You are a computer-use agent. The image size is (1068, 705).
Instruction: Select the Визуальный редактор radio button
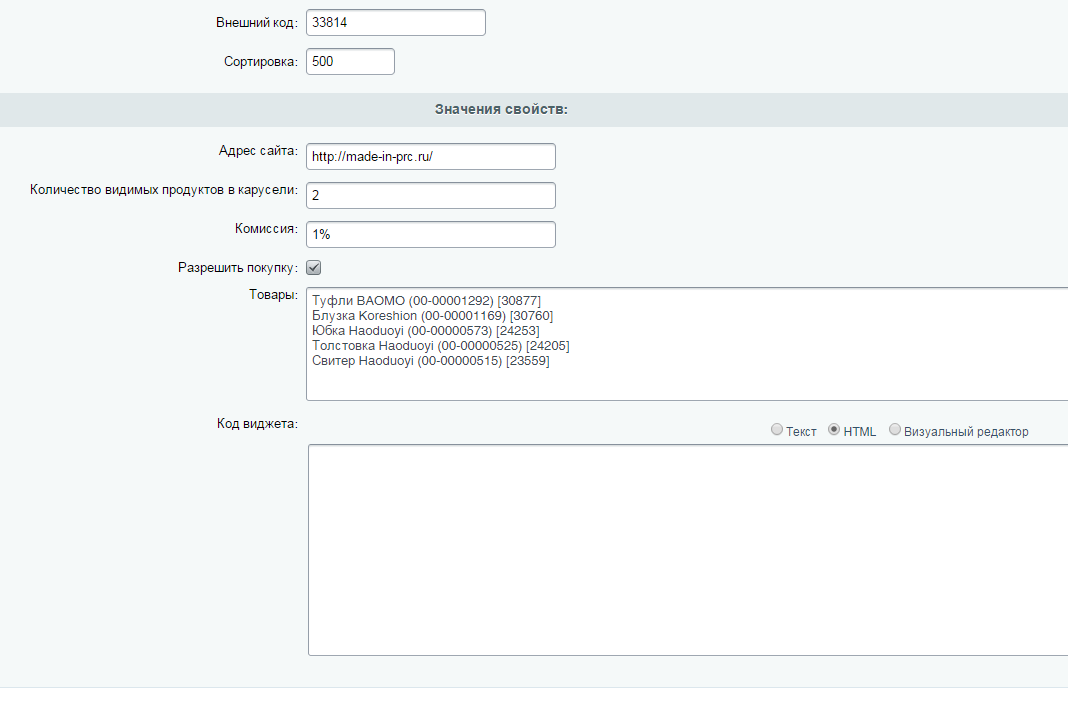click(894, 430)
